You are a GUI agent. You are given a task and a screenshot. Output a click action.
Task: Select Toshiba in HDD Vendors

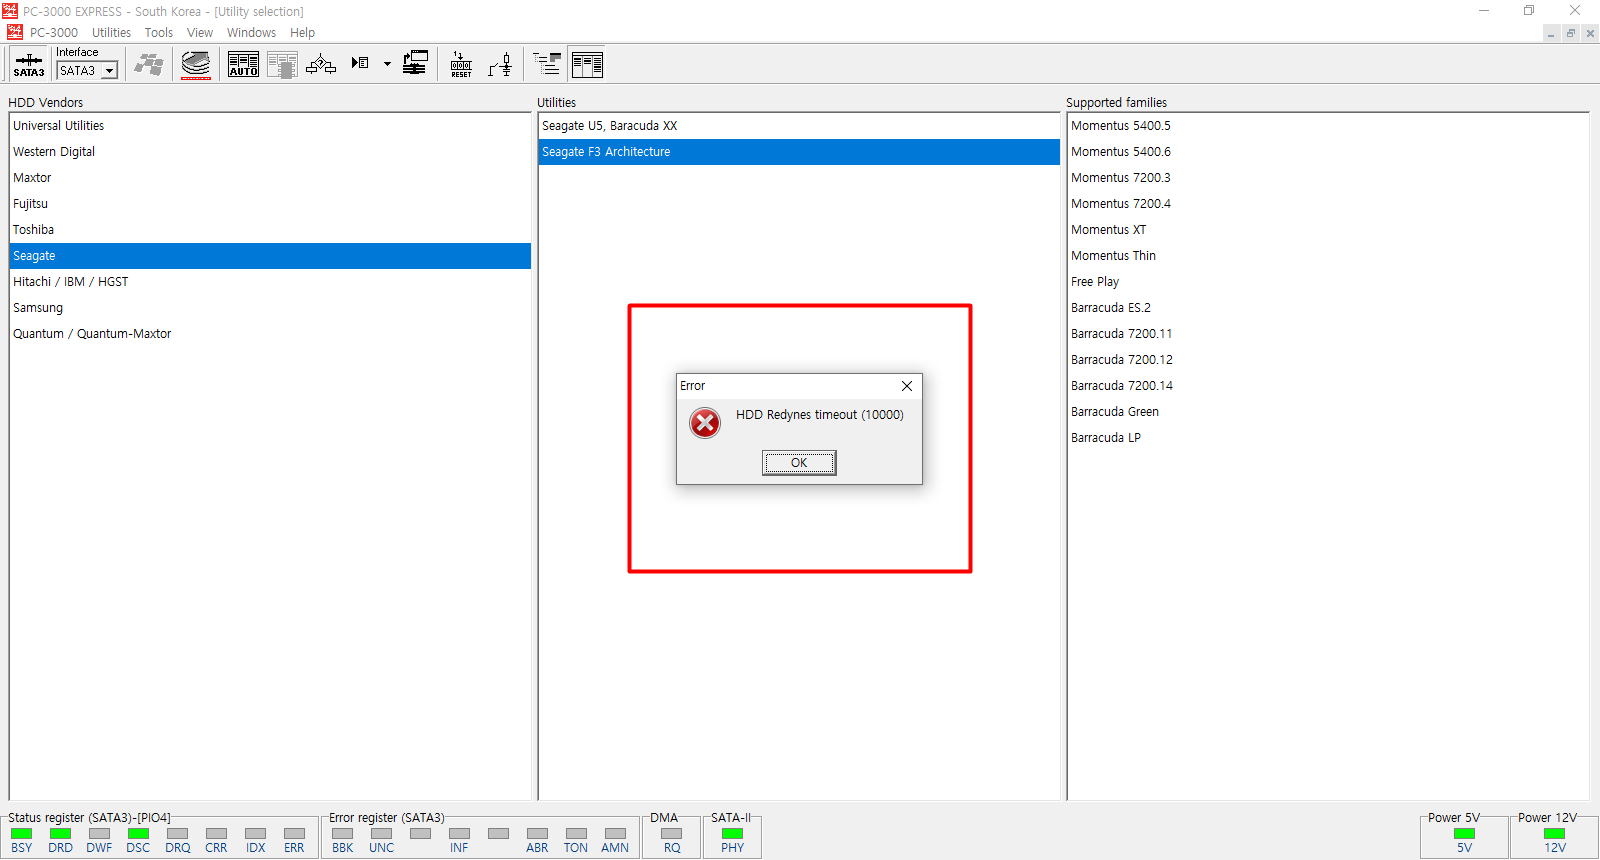click(x=270, y=230)
